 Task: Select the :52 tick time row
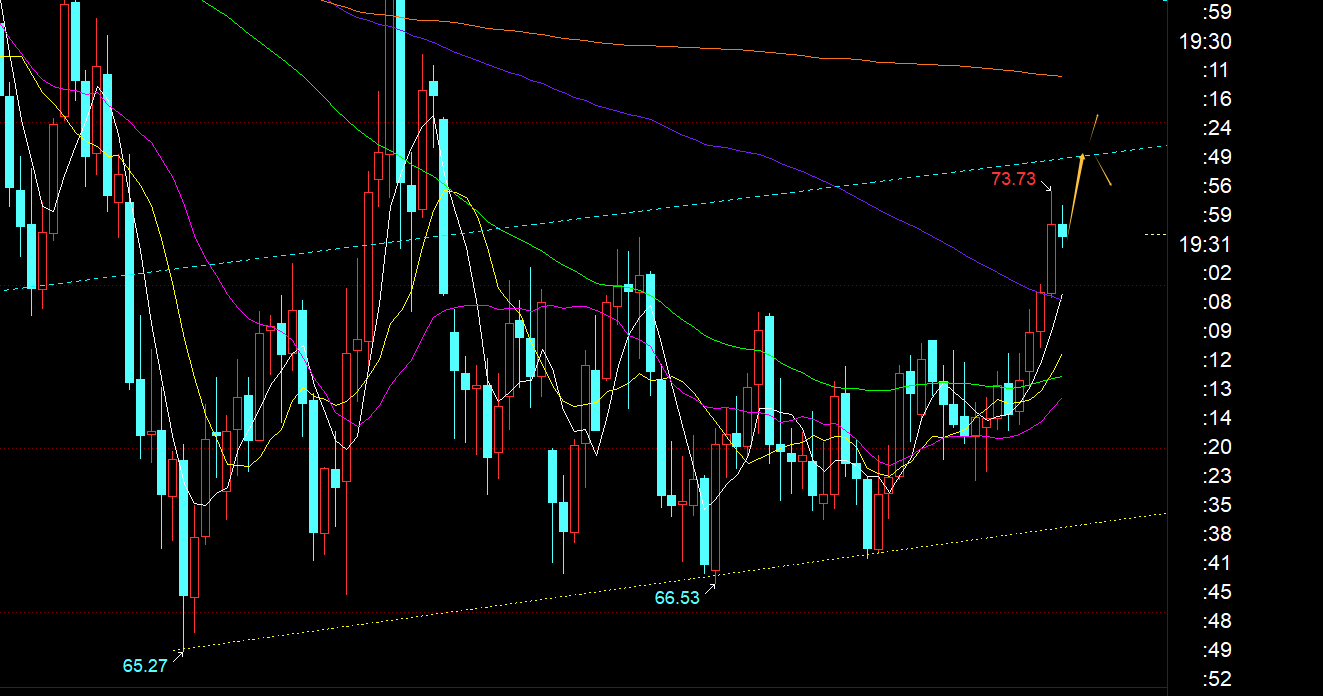coord(1216,679)
